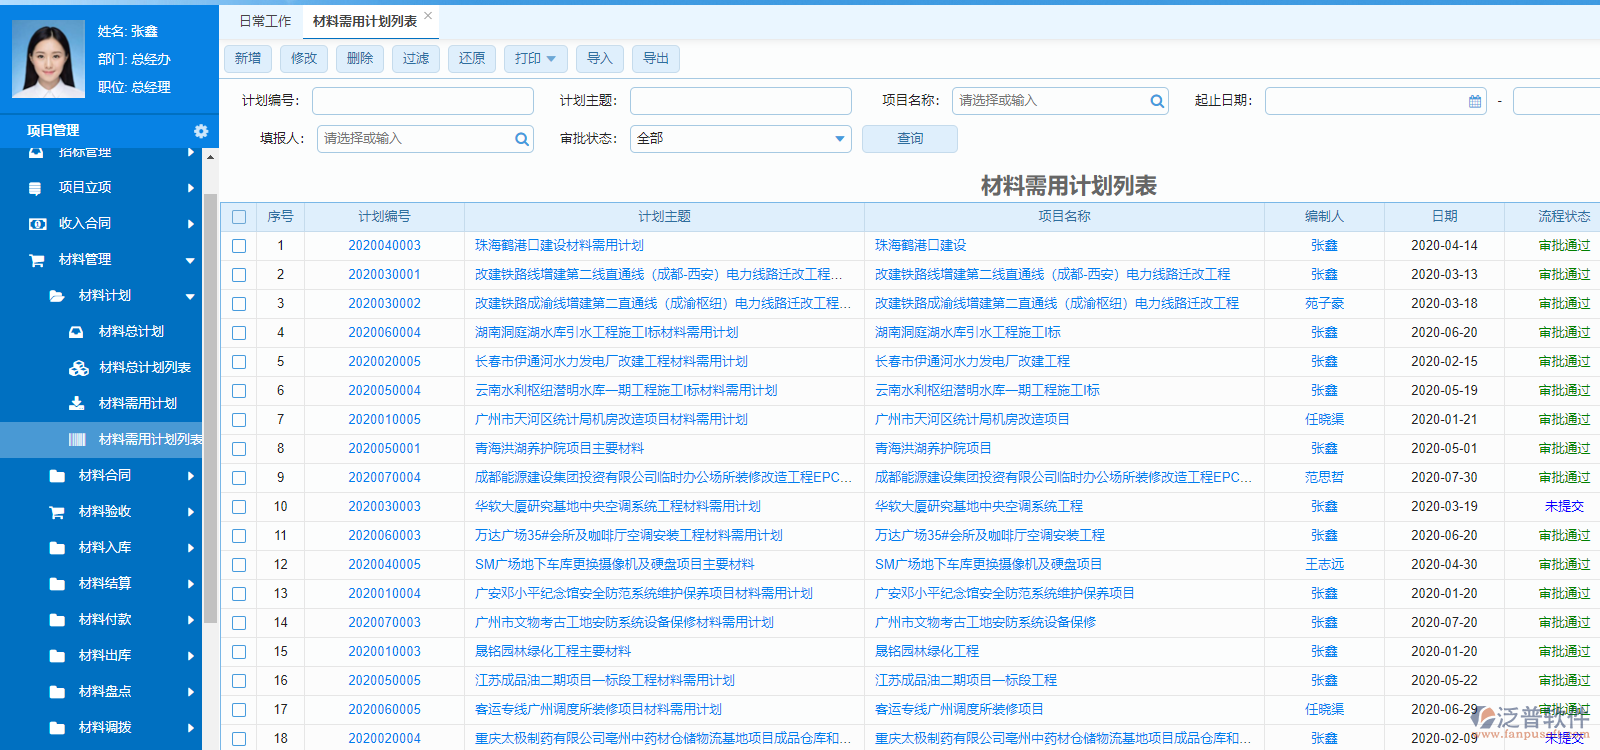This screenshot has width=1600, height=750.
Task: Click the shopping cart icon for 材料管理
Action: [x=37, y=260]
